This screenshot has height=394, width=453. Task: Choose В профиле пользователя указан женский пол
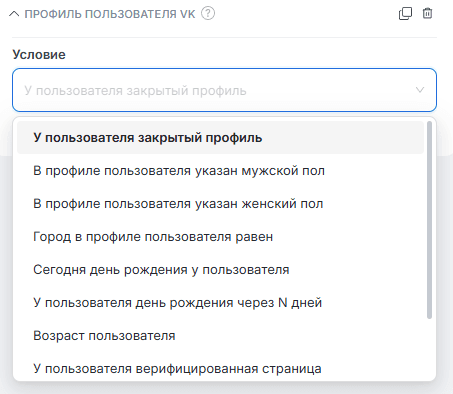click(x=220, y=204)
